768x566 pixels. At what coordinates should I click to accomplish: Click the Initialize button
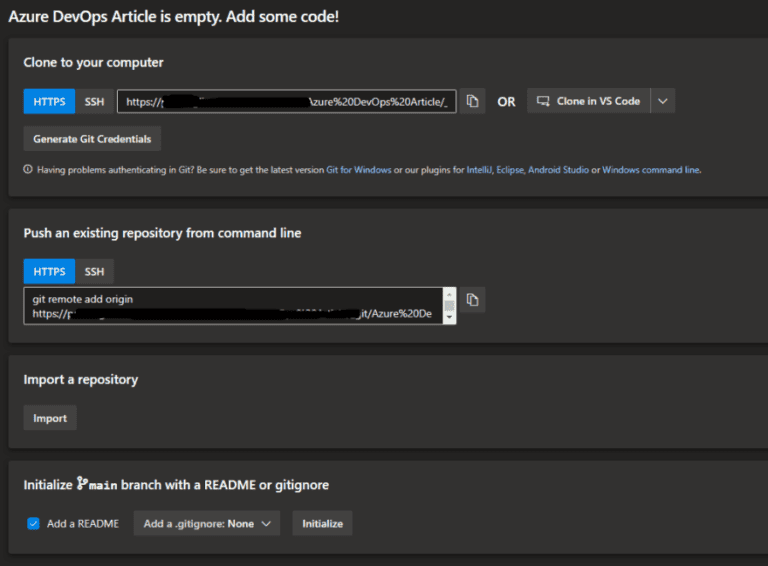click(x=322, y=523)
